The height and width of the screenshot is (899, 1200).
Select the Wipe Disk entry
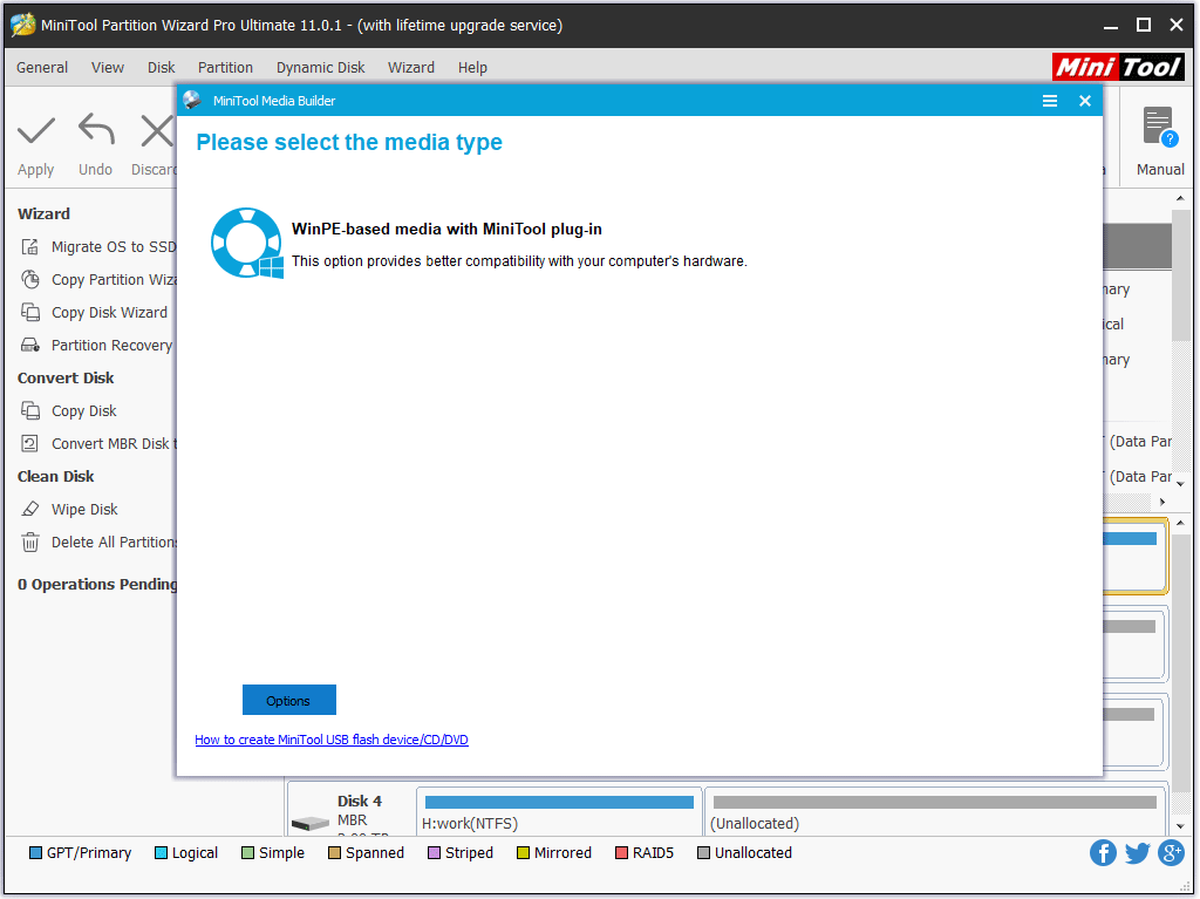(85, 509)
